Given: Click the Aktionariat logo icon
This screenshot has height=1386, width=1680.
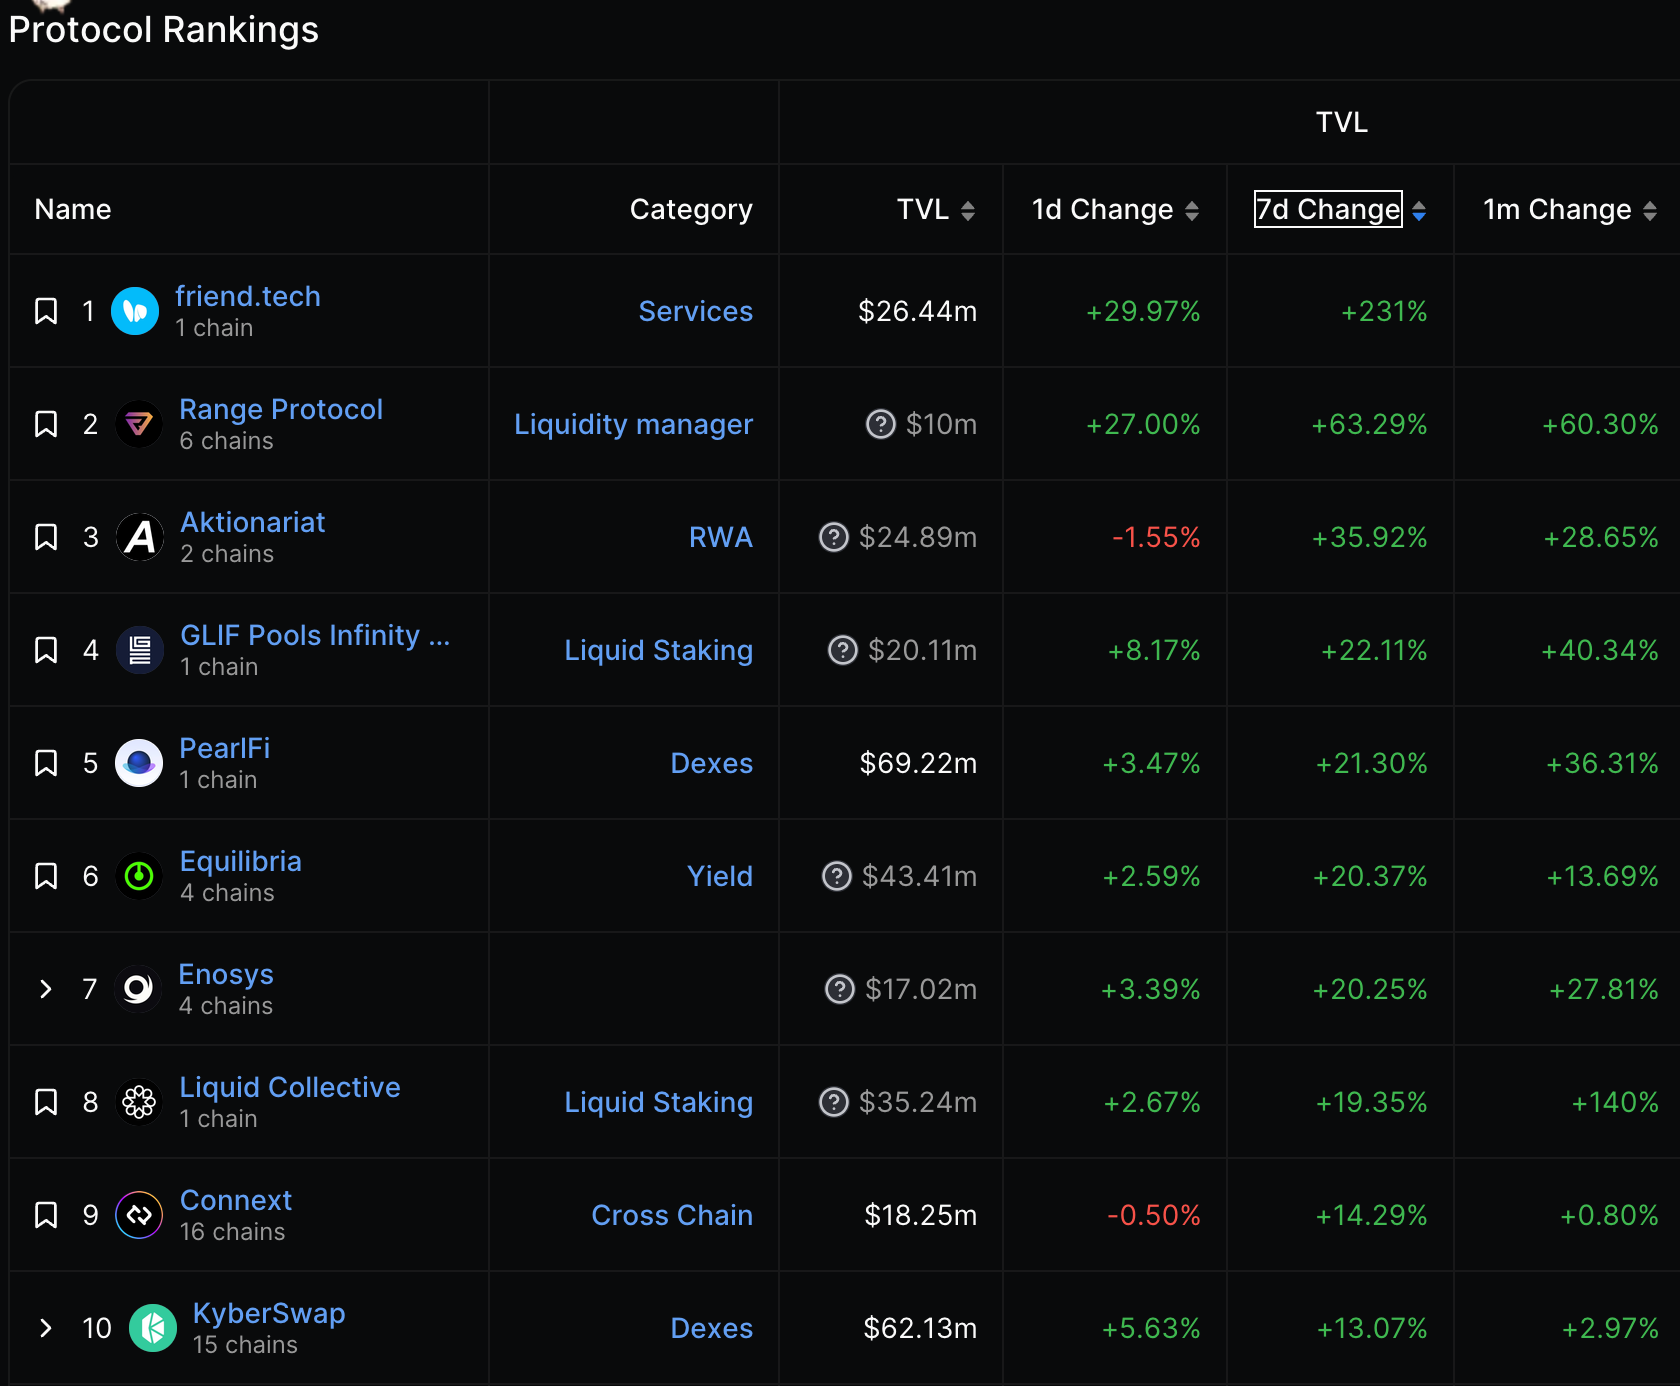Looking at the screenshot, I should [140, 537].
